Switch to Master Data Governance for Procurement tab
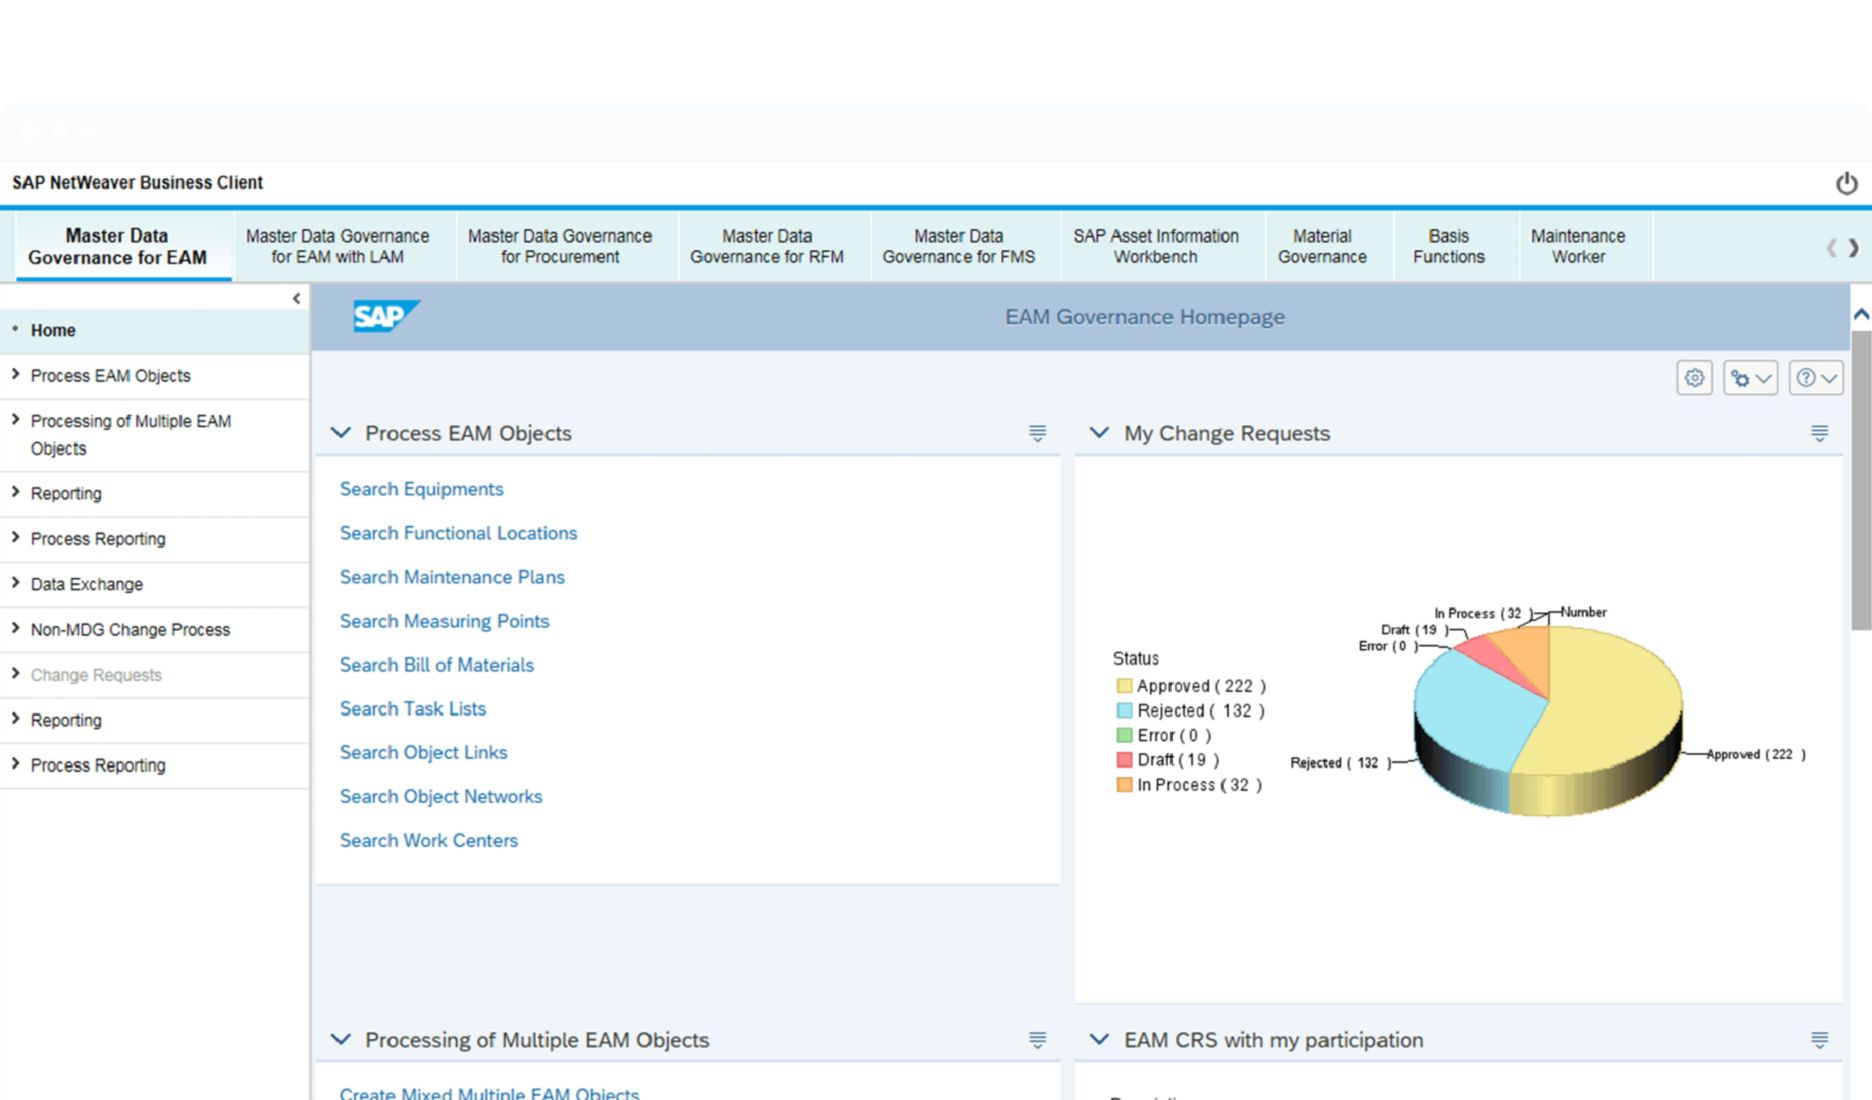Image resolution: width=1872 pixels, height=1100 pixels. (559, 246)
